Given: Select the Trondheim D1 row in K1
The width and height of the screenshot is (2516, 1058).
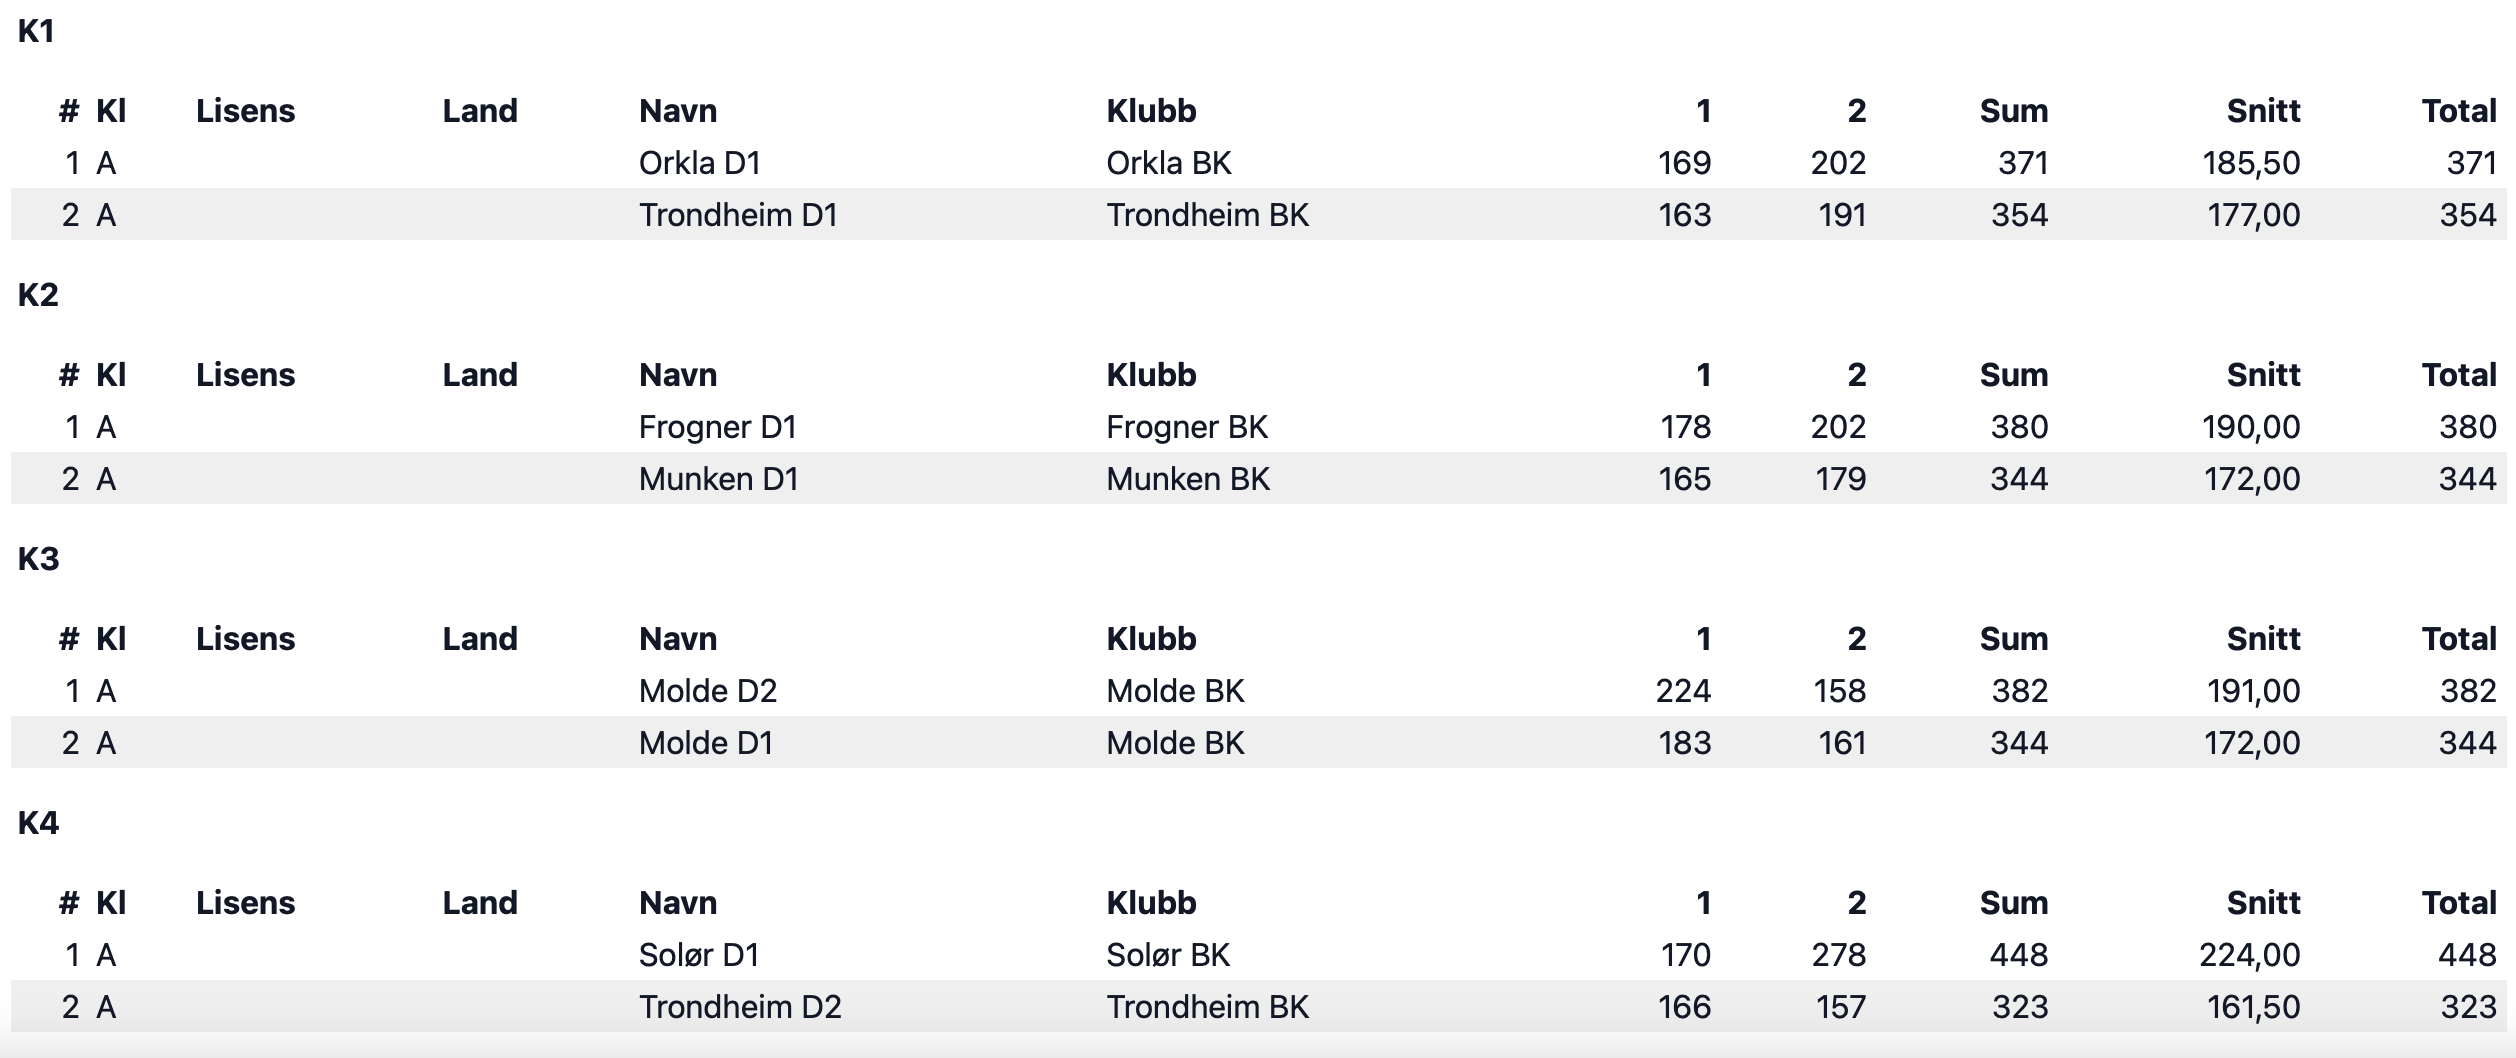Looking at the screenshot, I should (1258, 215).
